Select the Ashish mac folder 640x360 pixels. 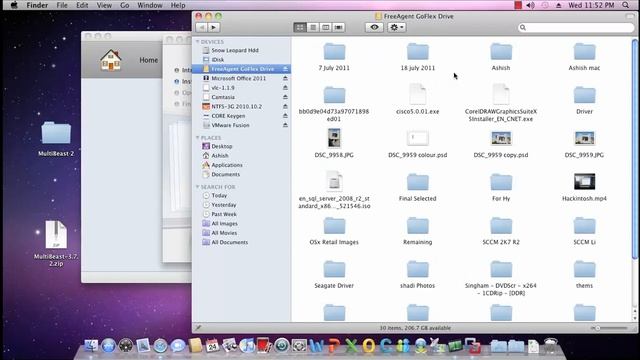(584, 52)
